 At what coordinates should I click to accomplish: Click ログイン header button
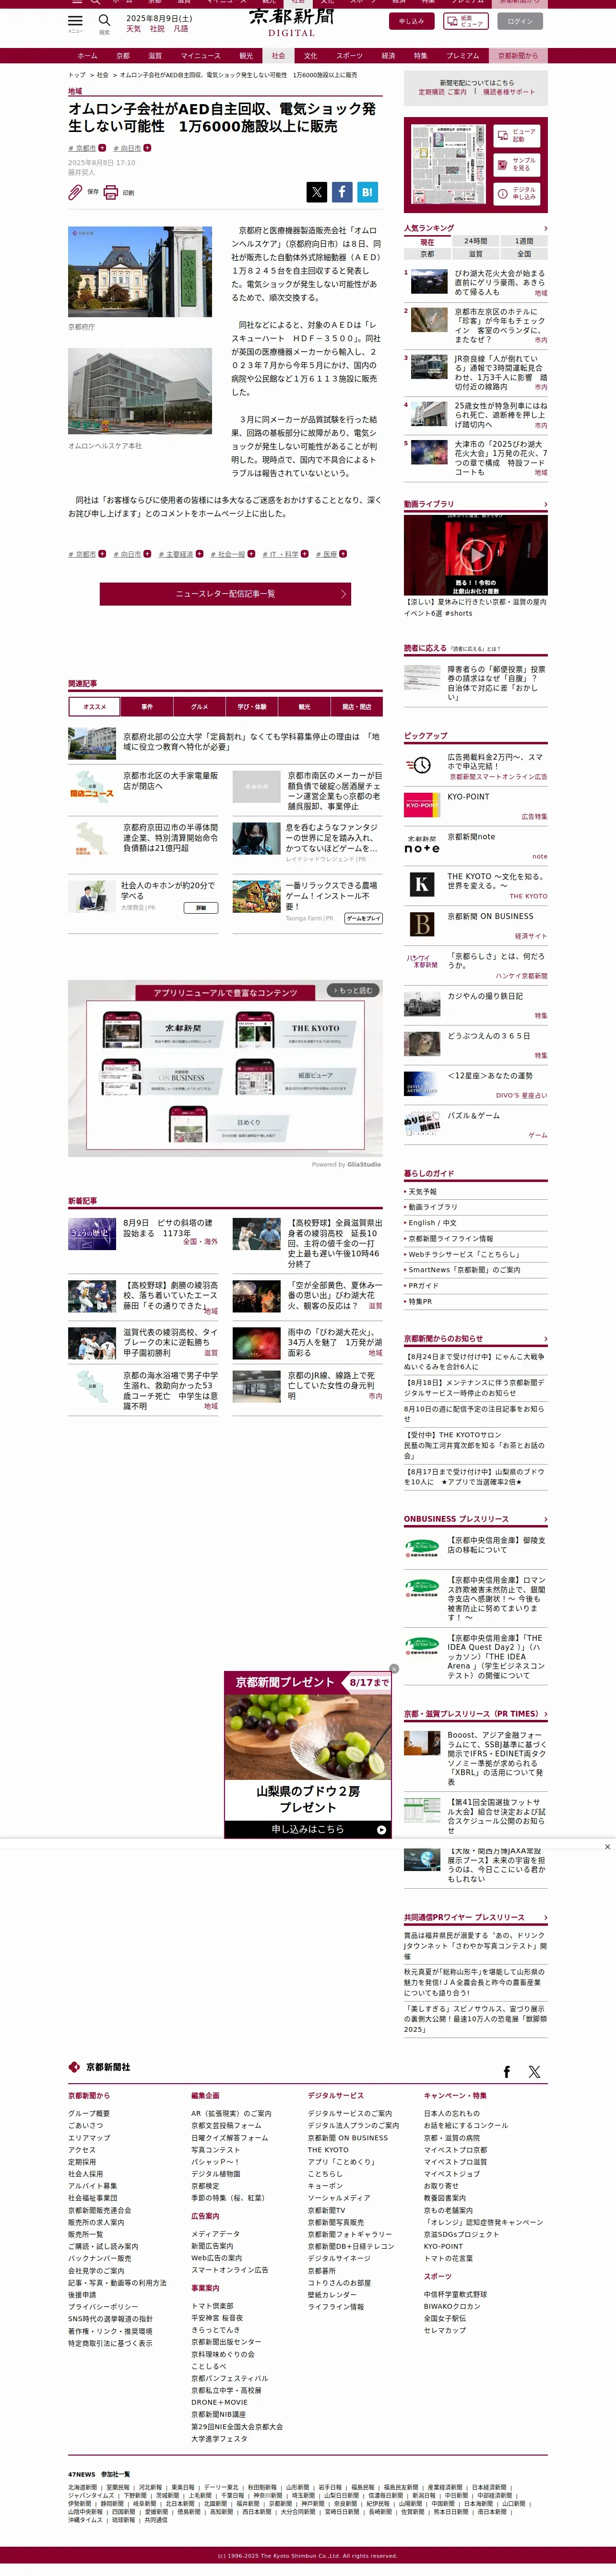click(520, 21)
